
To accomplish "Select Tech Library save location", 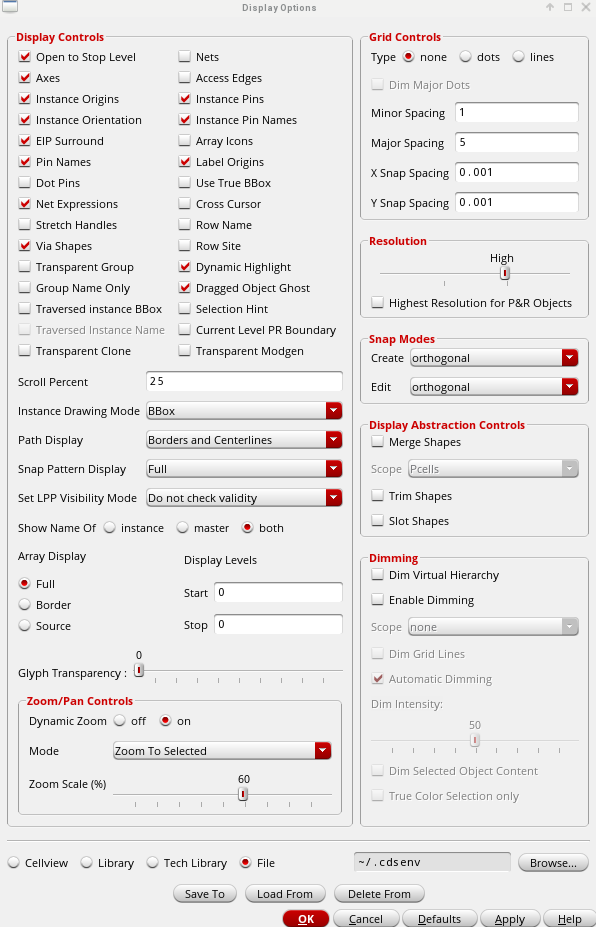I will click(x=152, y=863).
